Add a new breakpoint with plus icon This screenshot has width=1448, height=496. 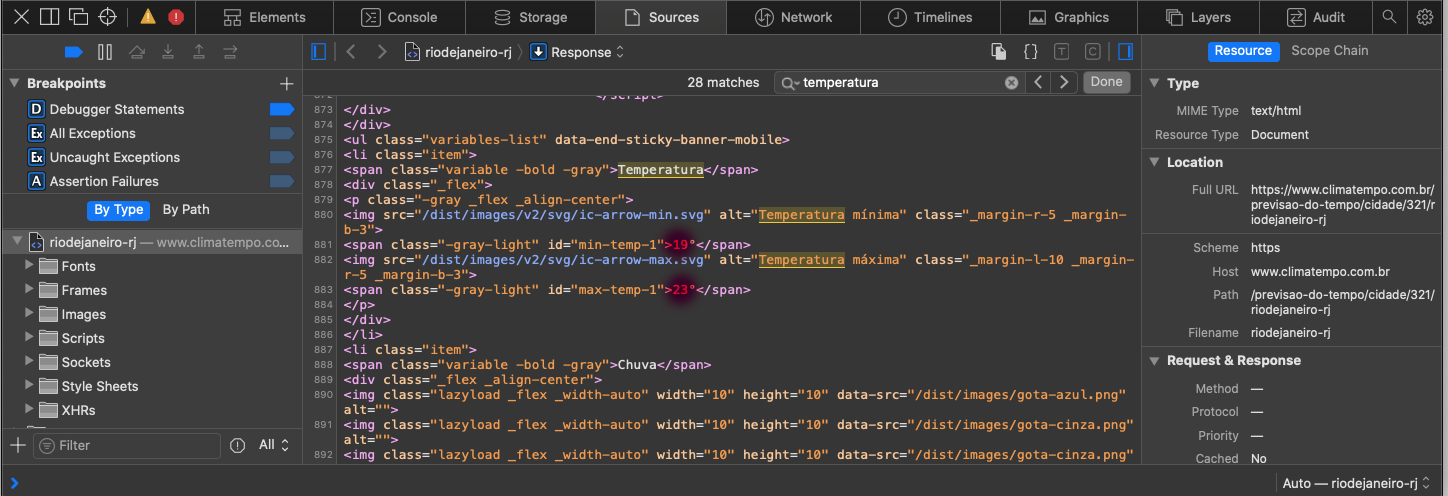point(287,83)
